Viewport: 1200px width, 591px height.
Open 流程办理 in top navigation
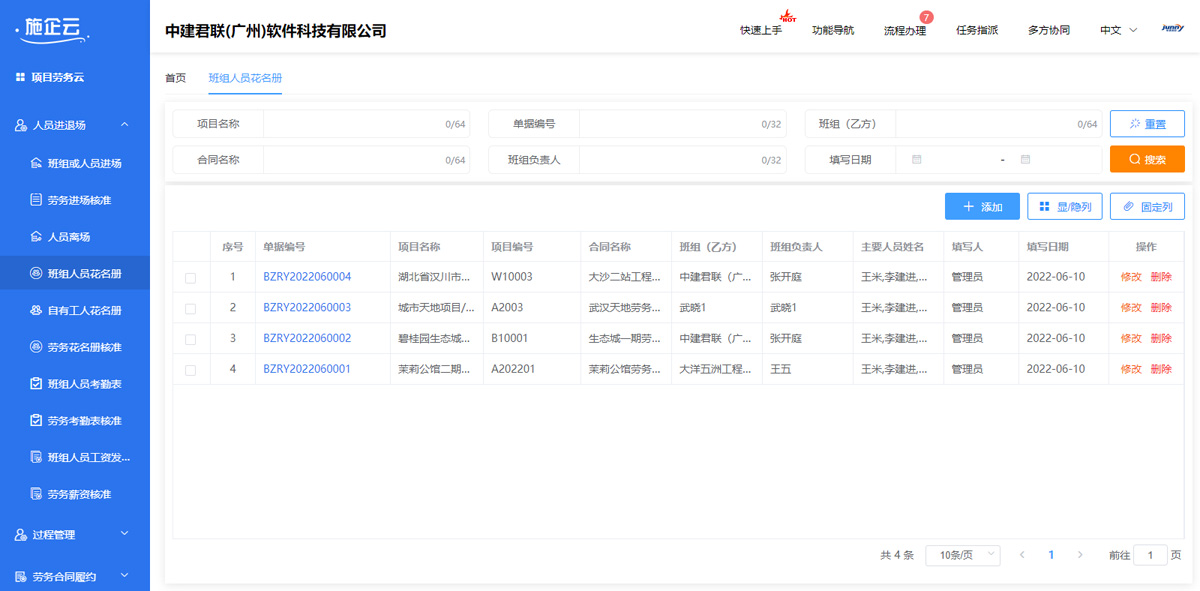[x=905, y=30]
